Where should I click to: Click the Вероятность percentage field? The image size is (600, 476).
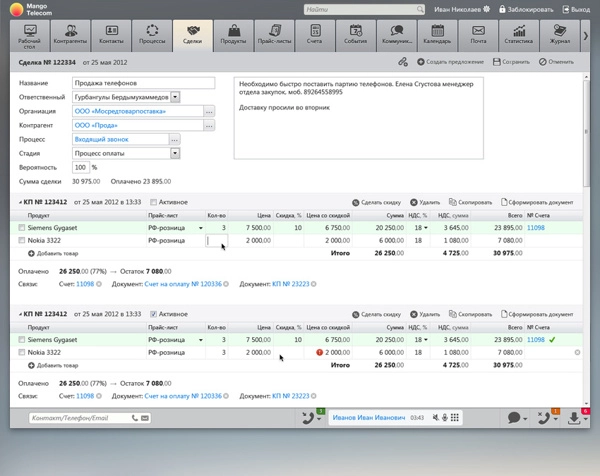coord(81,167)
